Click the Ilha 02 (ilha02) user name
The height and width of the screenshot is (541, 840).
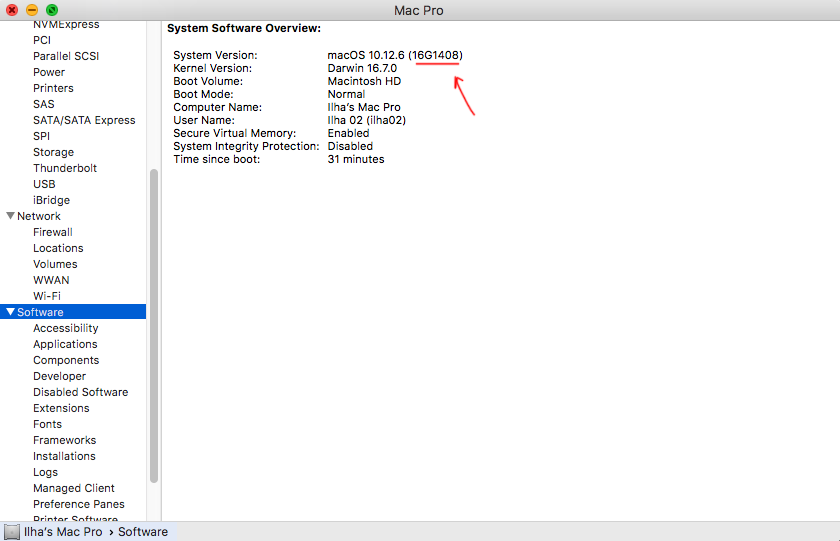[366, 121]
